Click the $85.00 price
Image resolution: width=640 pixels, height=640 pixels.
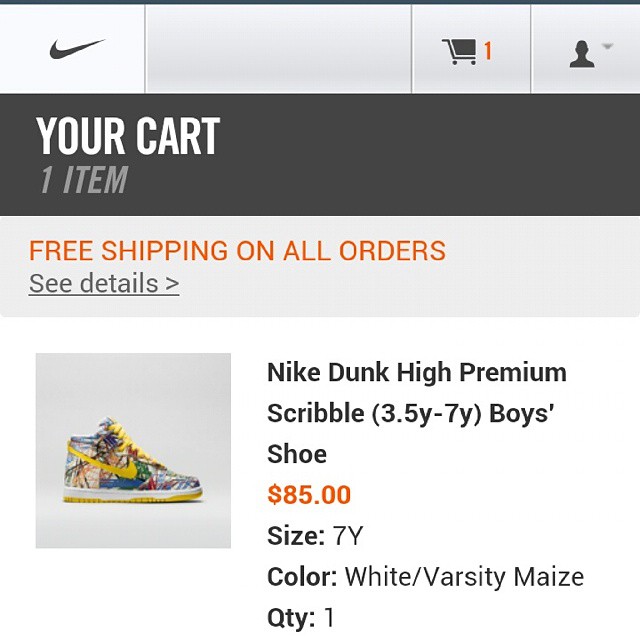coord(309,494)
